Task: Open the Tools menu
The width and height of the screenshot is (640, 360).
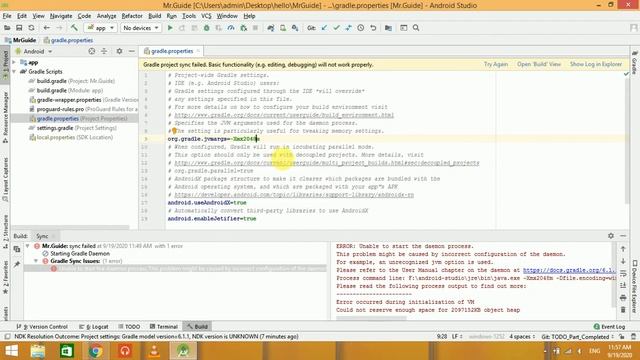Action: pyautogui.click(x=189, y=16)
